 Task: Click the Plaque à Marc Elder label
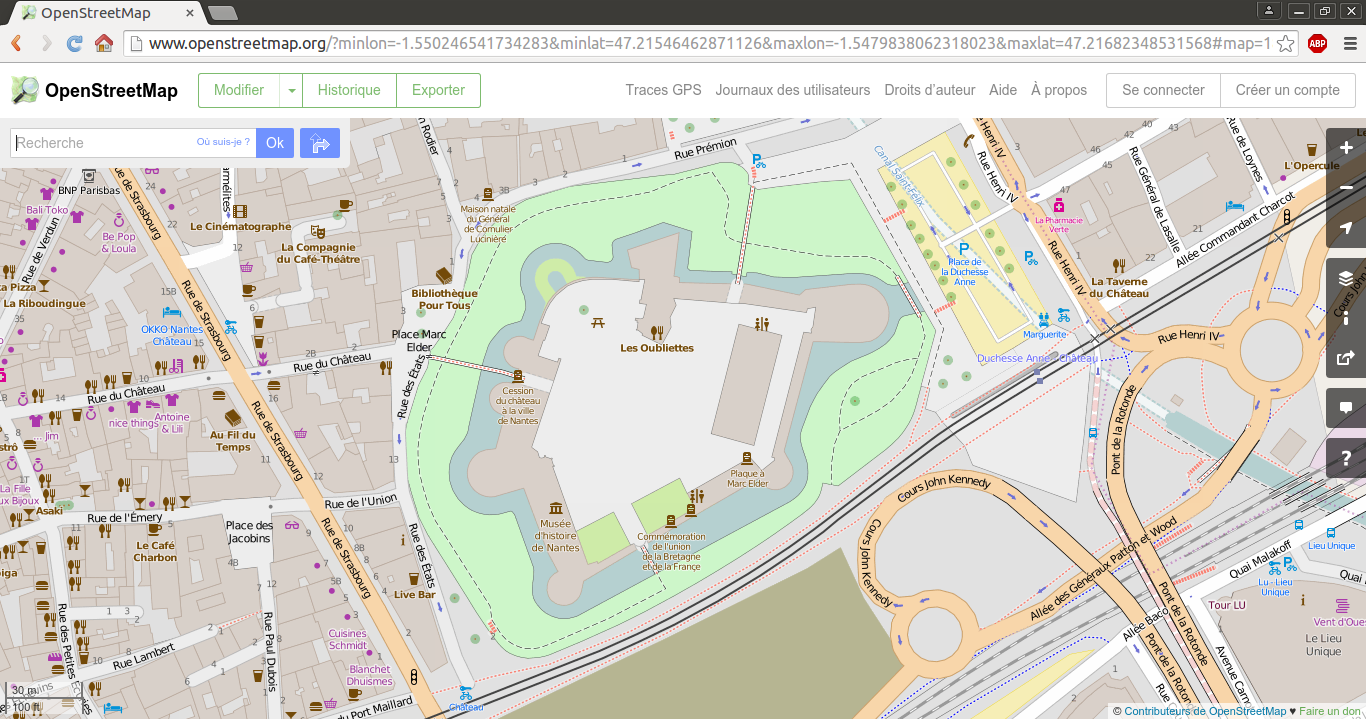[747, 478]
